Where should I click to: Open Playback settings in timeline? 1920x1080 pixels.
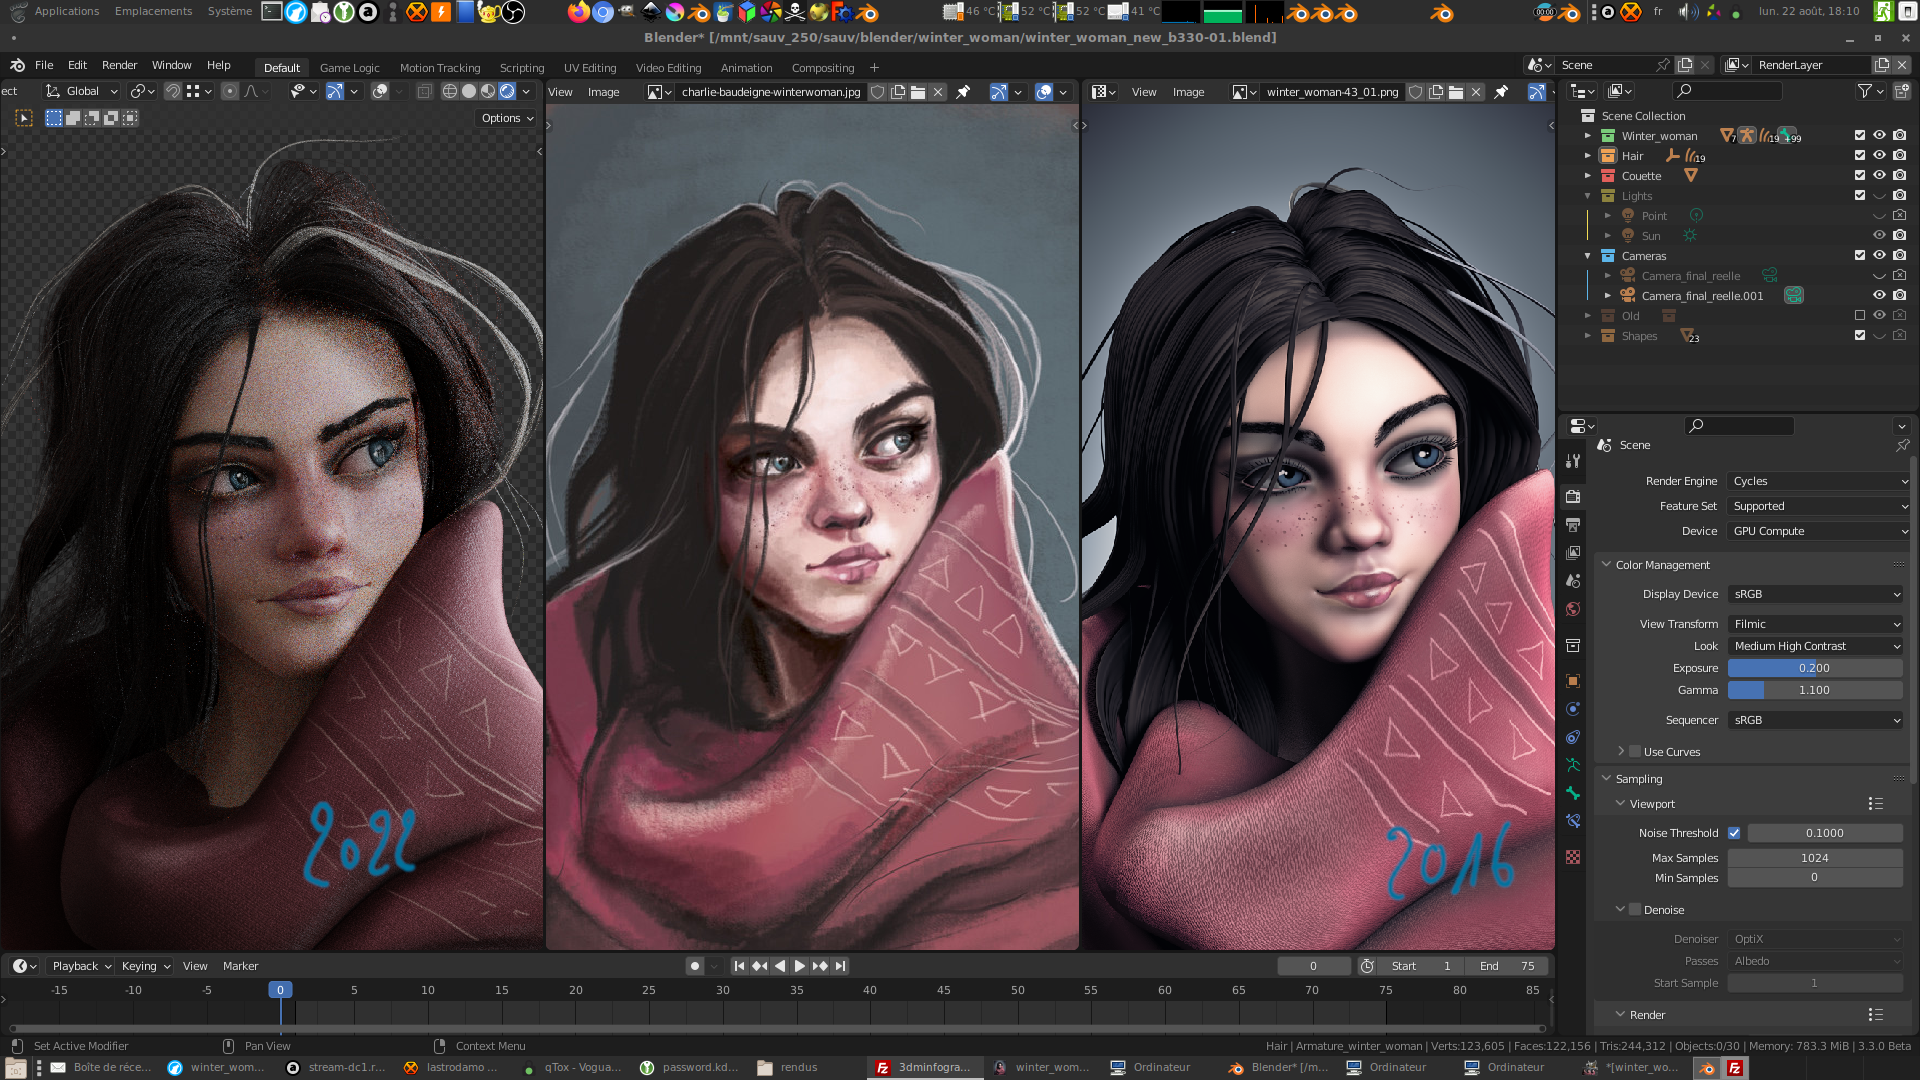81,966
